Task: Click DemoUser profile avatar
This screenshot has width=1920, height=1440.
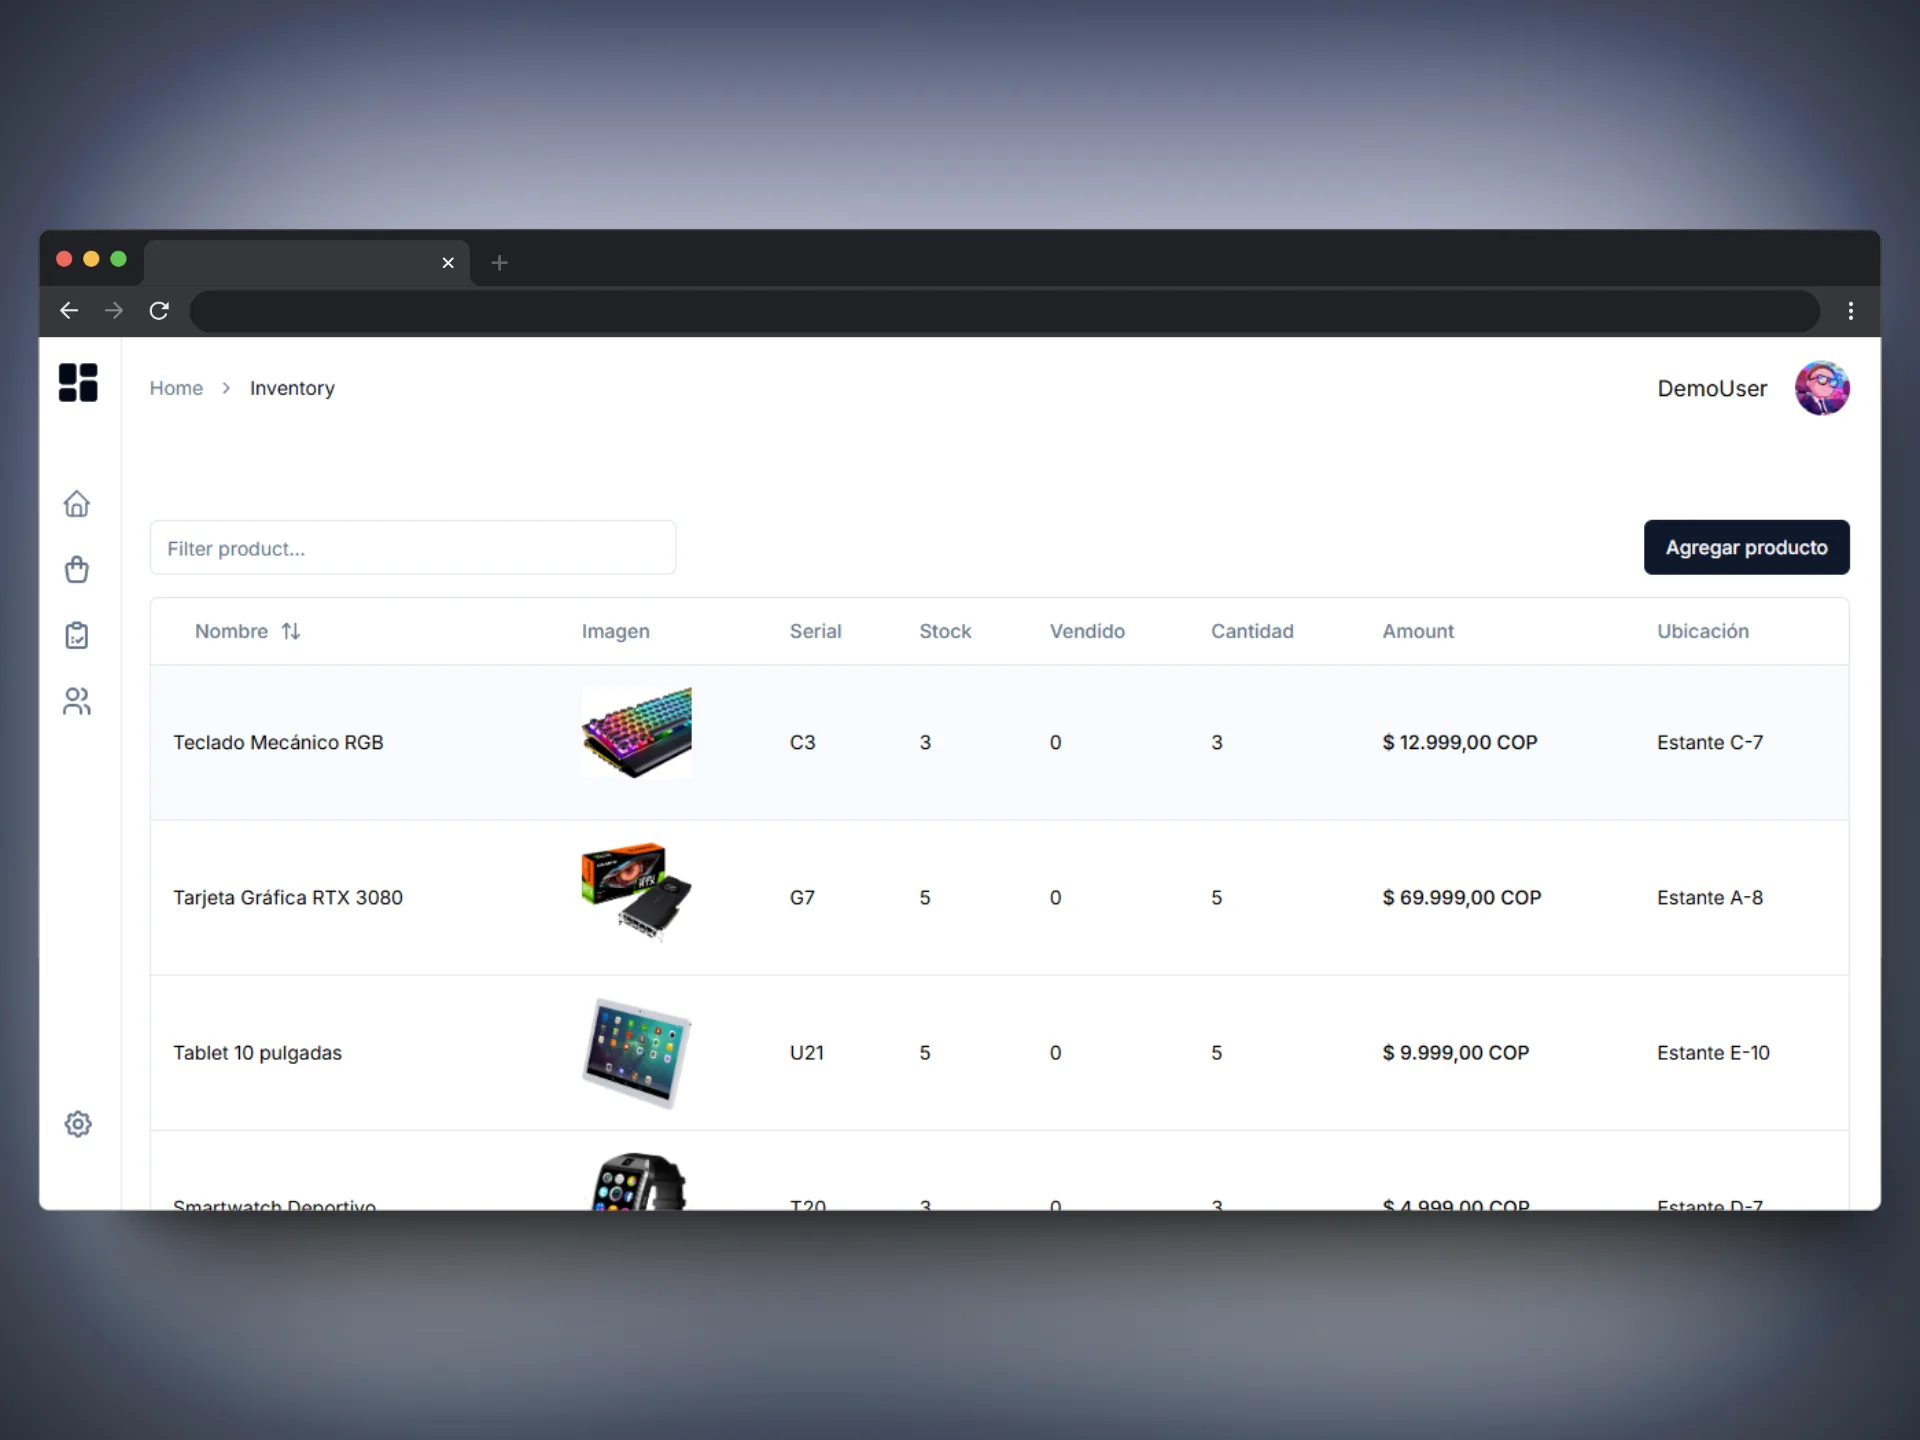Action: (x=1822, y=387)
